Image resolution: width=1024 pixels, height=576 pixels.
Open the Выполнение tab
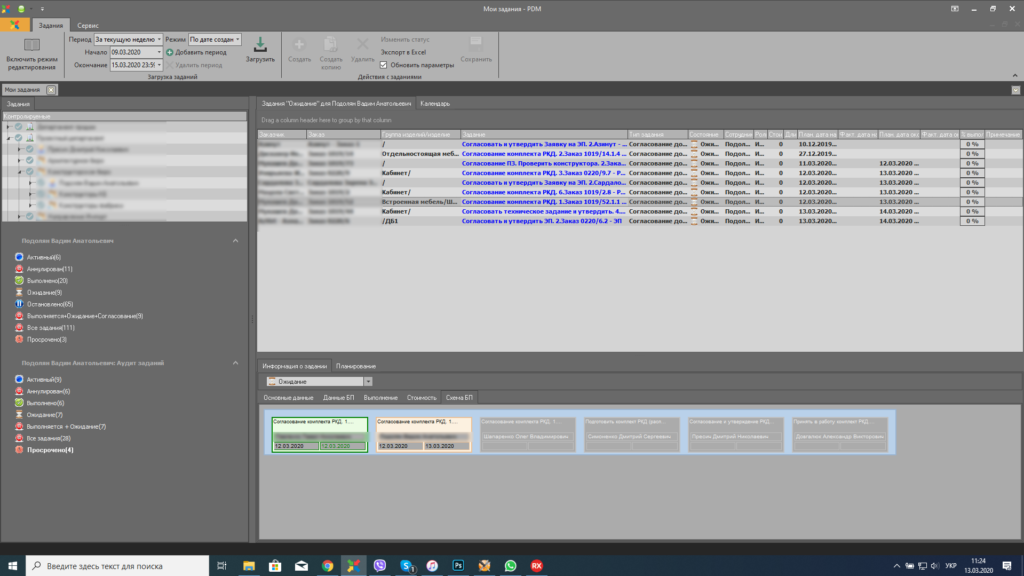(x=381, y=398)
